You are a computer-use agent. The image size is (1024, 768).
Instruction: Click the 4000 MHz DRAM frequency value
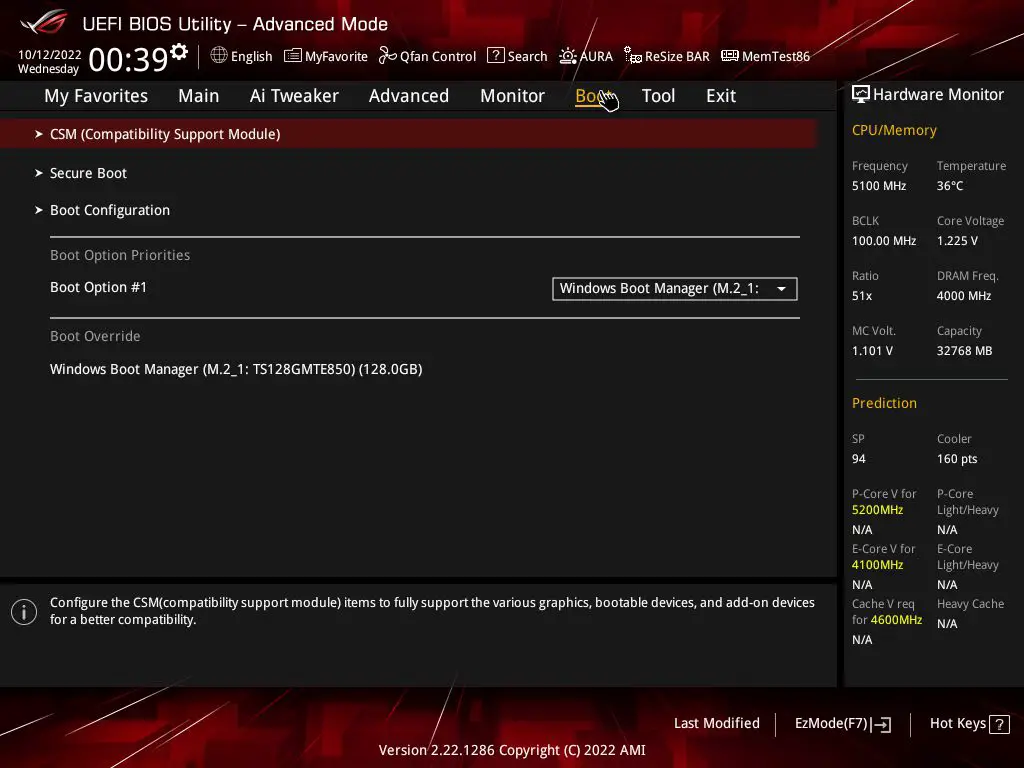(964, 295)
